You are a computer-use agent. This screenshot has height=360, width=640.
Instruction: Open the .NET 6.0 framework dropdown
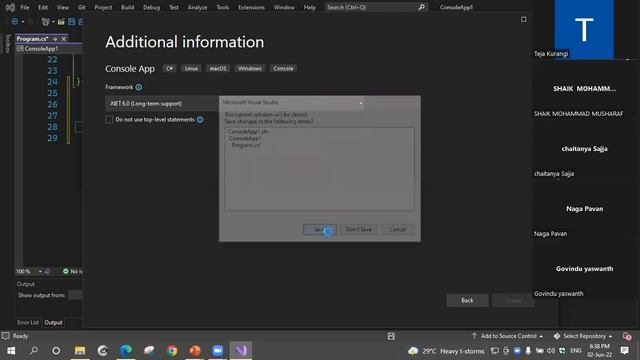235,104
